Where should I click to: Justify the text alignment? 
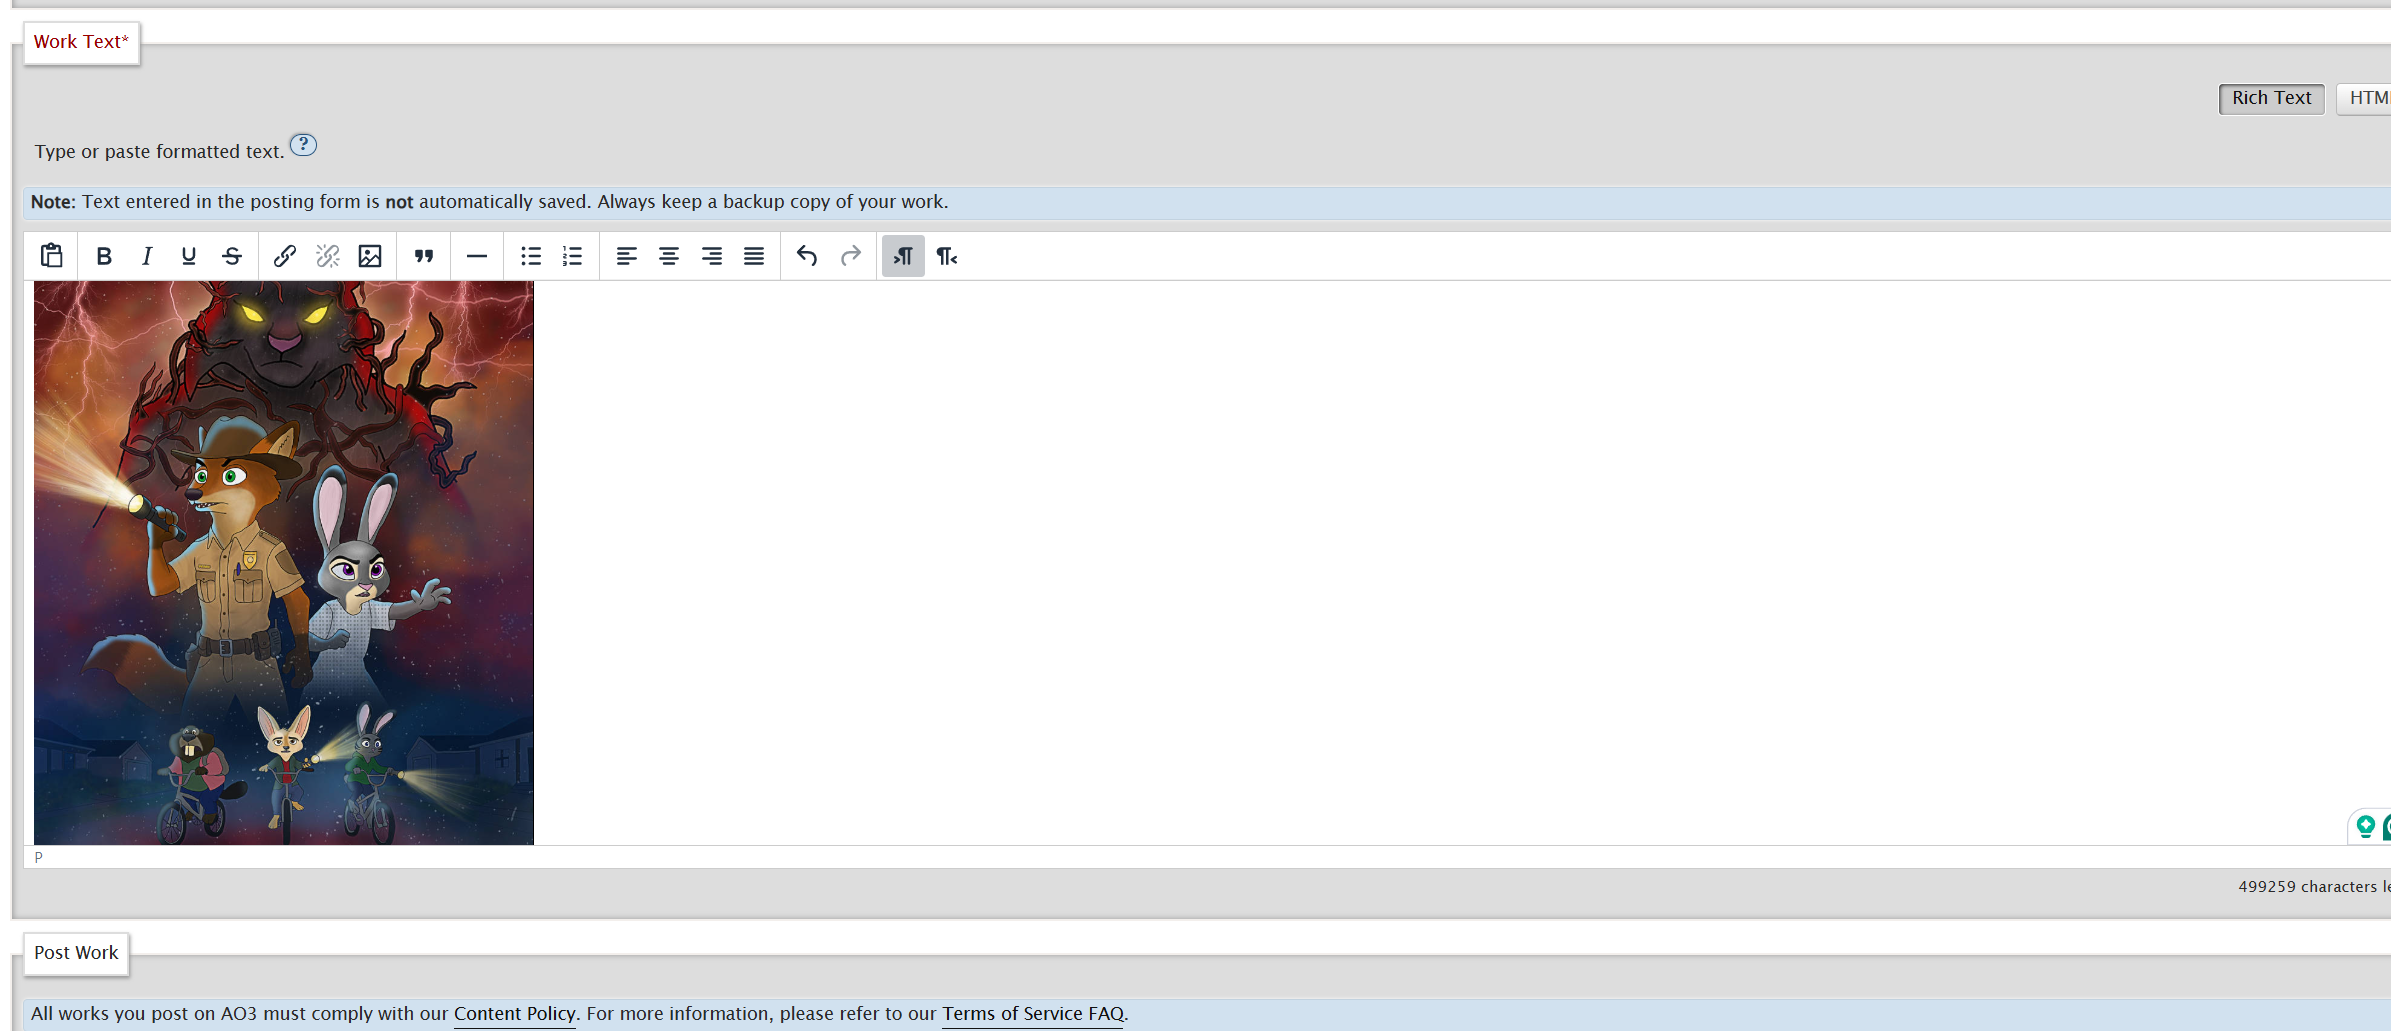coord(754,256)
